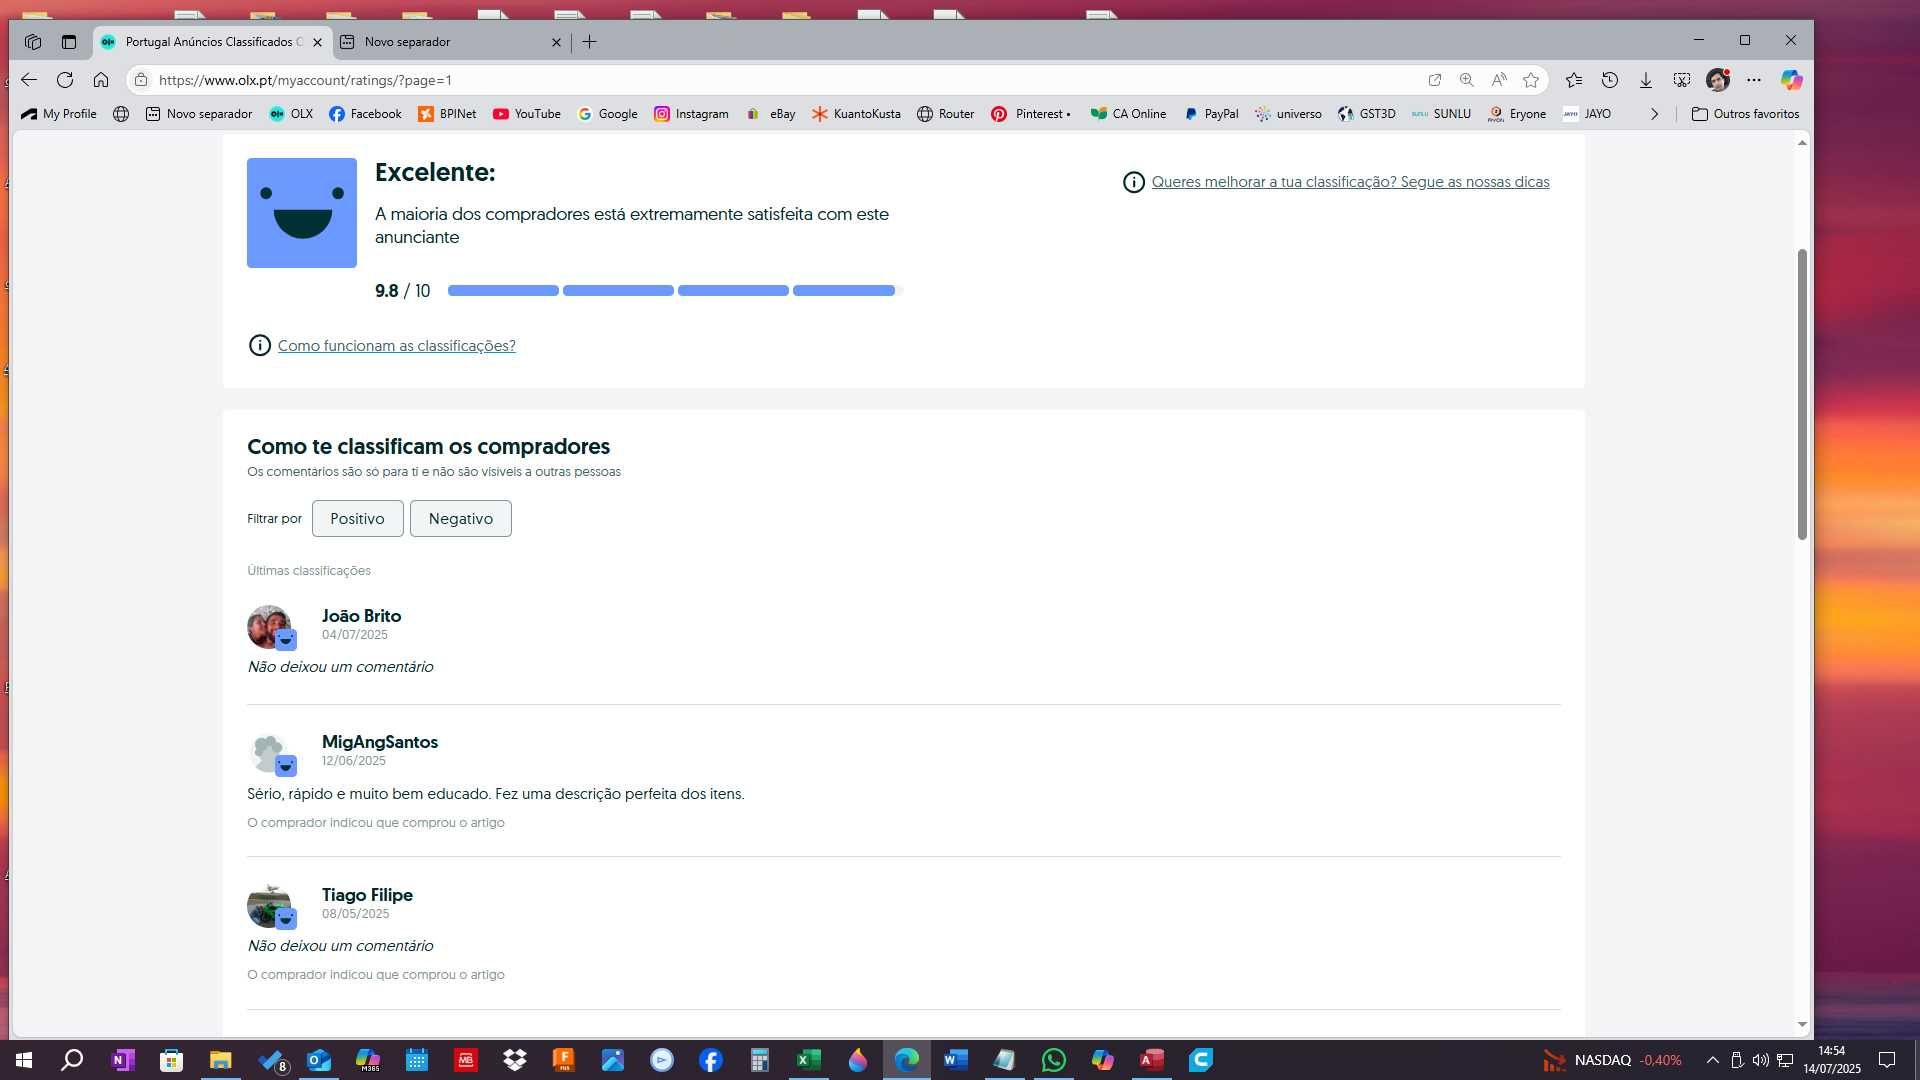Click the 9.8 rating progress bar
Viewport: 1920px width, 1080px height.
click(x=675, y=291)
